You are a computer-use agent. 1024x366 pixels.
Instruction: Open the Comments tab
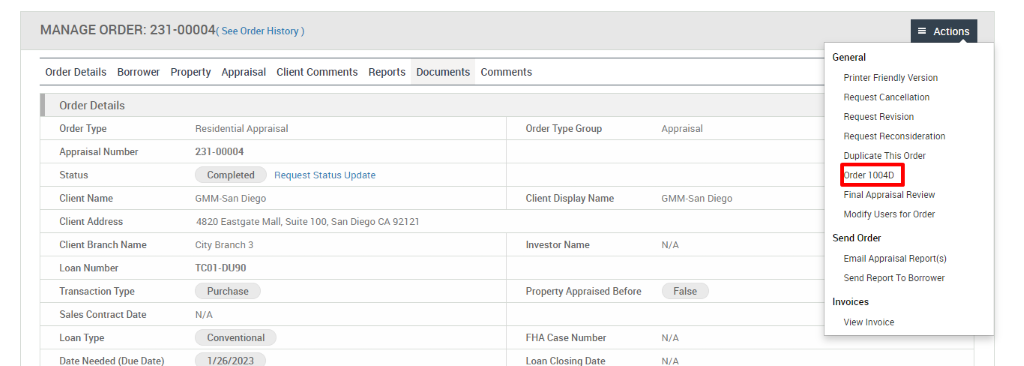point(506,72)
